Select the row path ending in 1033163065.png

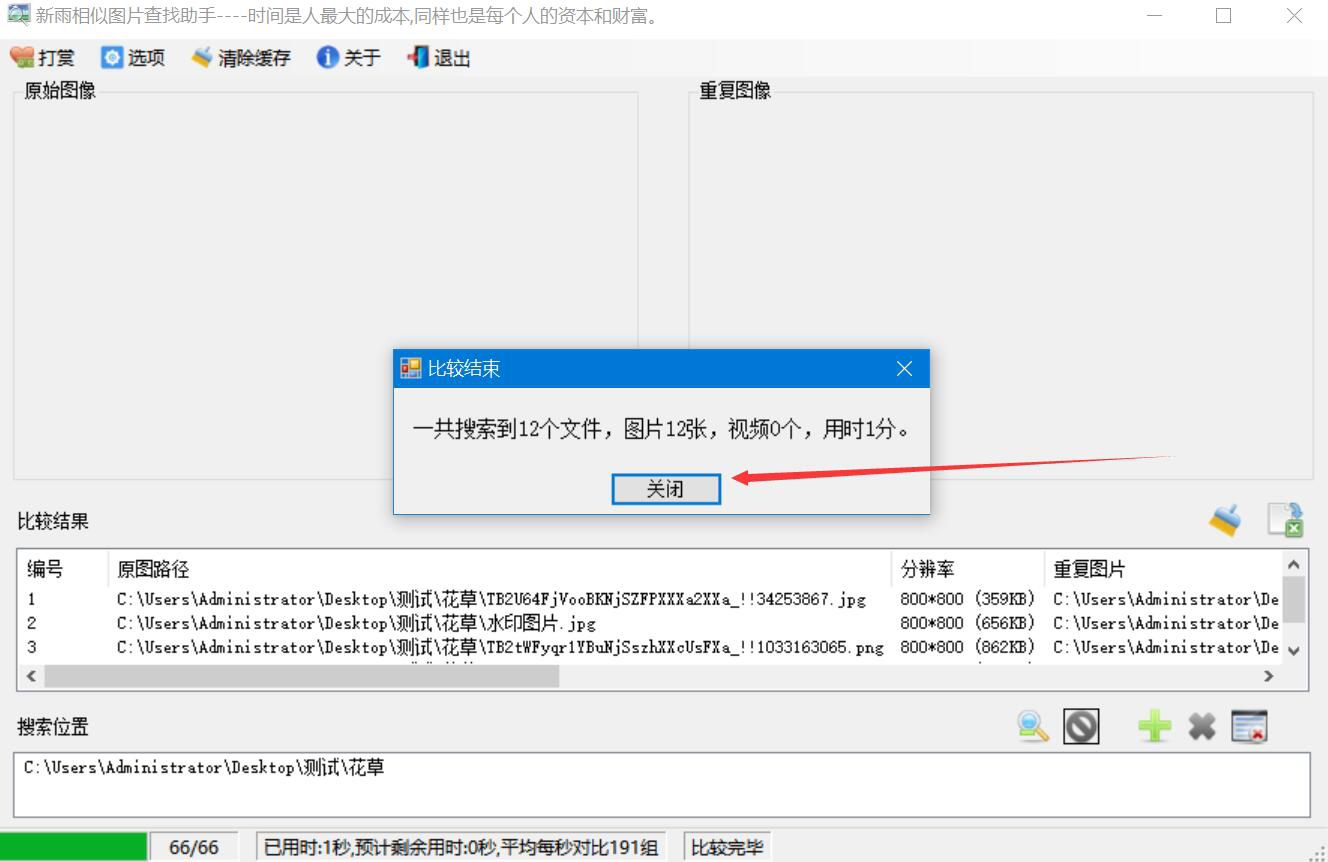(x=500, y=647)
